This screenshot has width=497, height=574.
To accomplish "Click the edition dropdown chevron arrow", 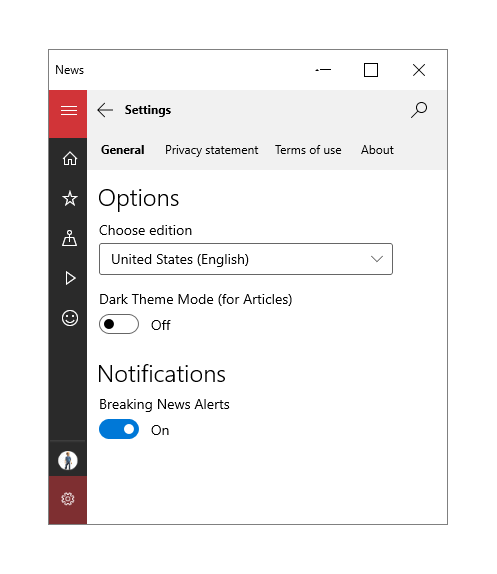I will [377, 259].
